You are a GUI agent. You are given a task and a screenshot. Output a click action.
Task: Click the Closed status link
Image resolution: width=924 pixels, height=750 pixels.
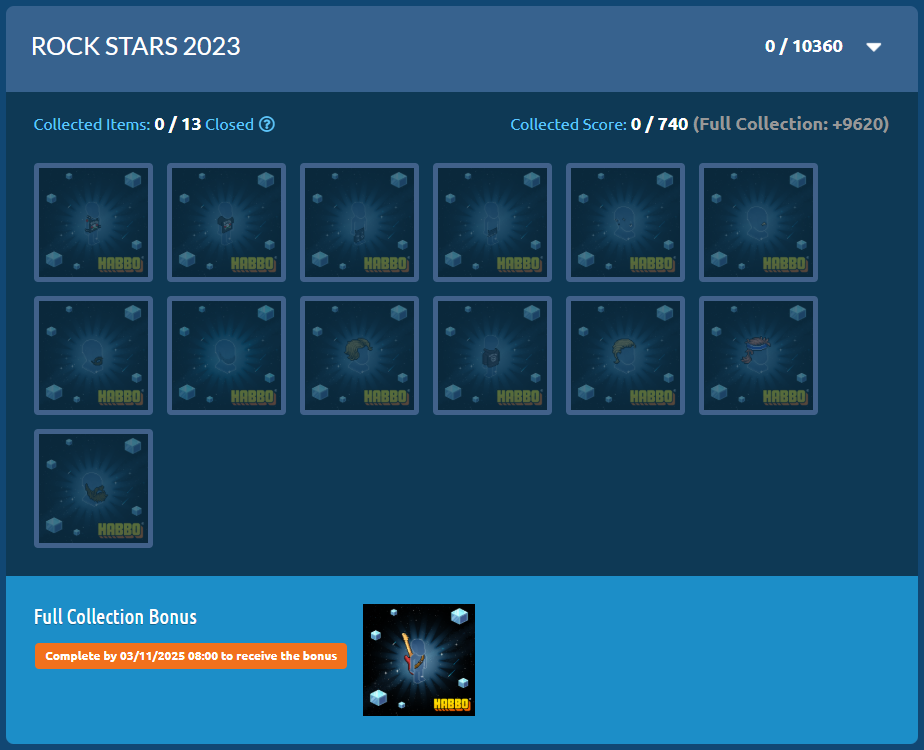[x=229, y=125]
